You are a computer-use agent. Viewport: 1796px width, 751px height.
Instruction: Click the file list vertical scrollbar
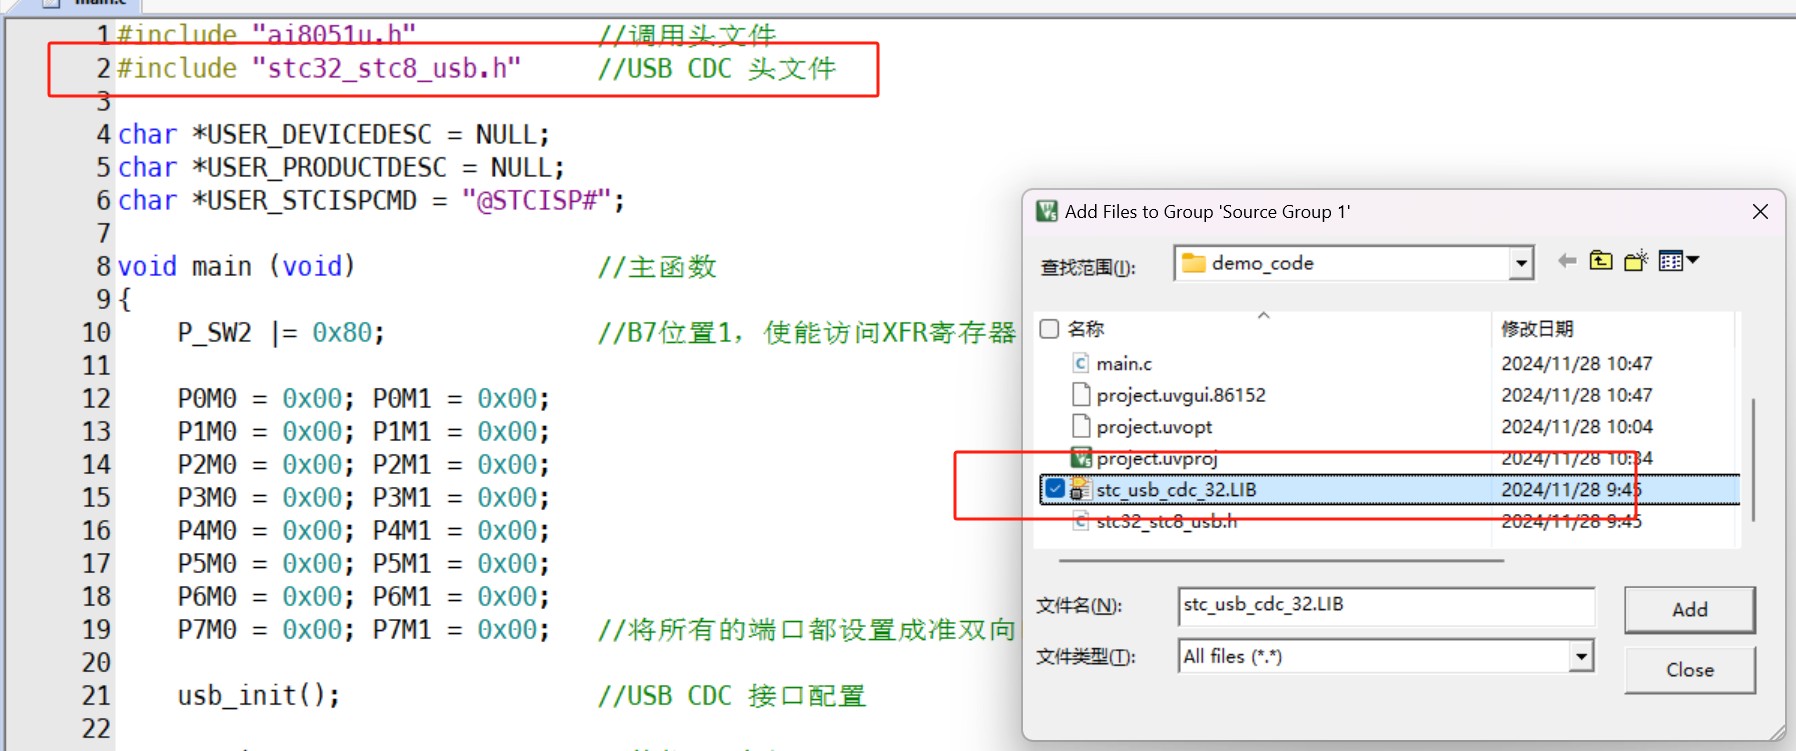pyautogui.click(x=1753, y=459)
